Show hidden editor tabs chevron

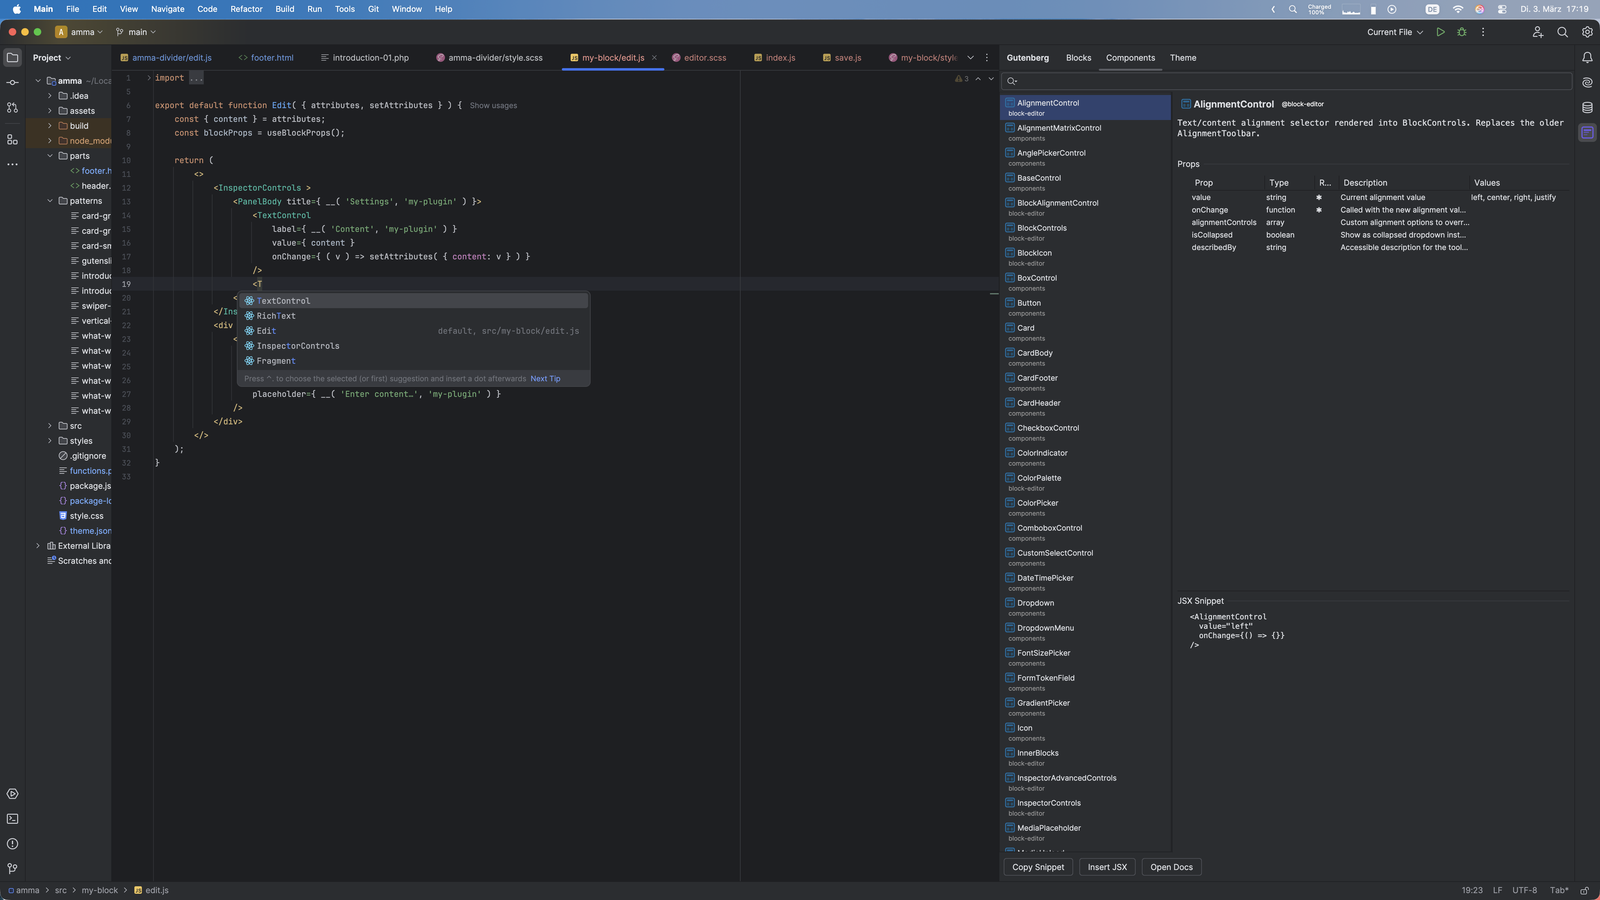pyautogui.click(x=970, y=58)
